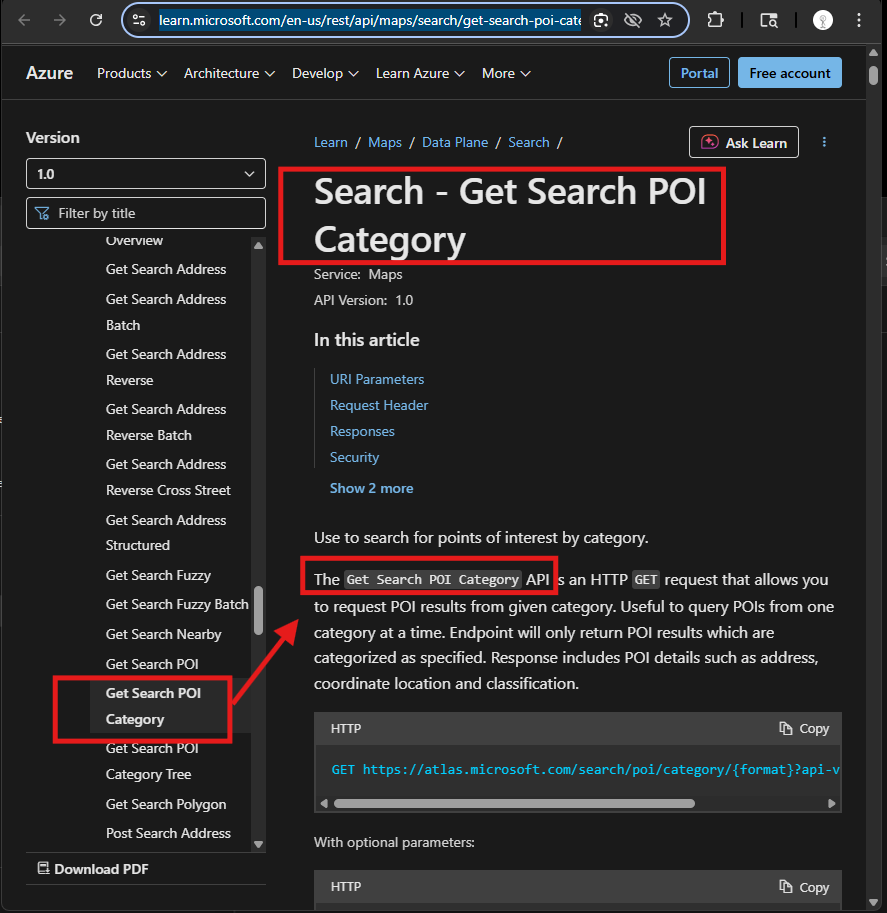Open Get Search Address in sidebar
This screenshot has width=887, height=913.
point(166,270)
